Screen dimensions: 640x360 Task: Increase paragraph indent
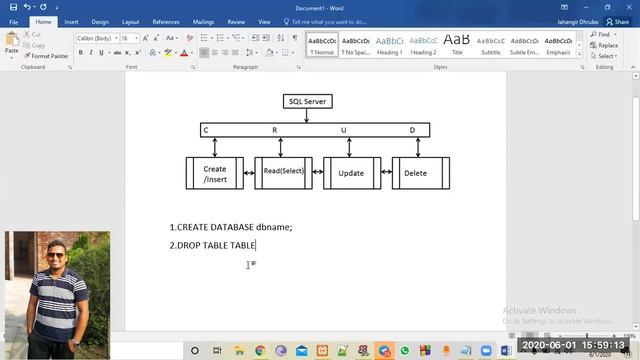(266, 38)
